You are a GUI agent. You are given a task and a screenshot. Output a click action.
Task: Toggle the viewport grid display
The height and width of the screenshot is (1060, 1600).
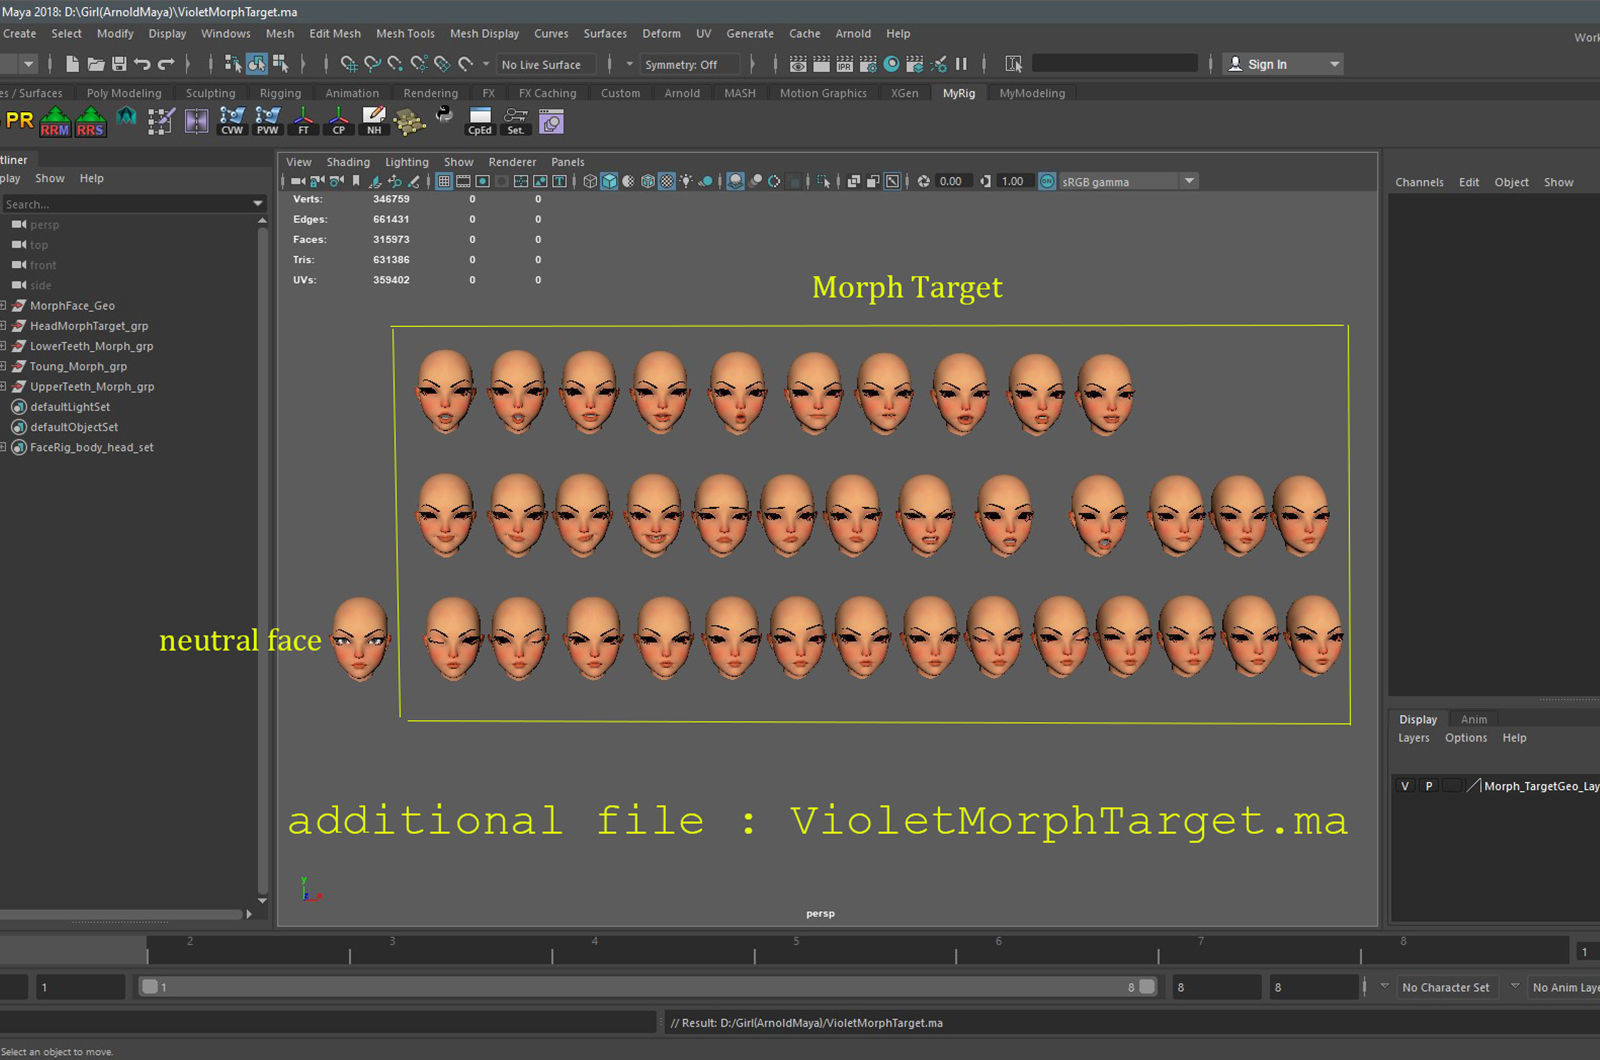[x=444, y=181]
